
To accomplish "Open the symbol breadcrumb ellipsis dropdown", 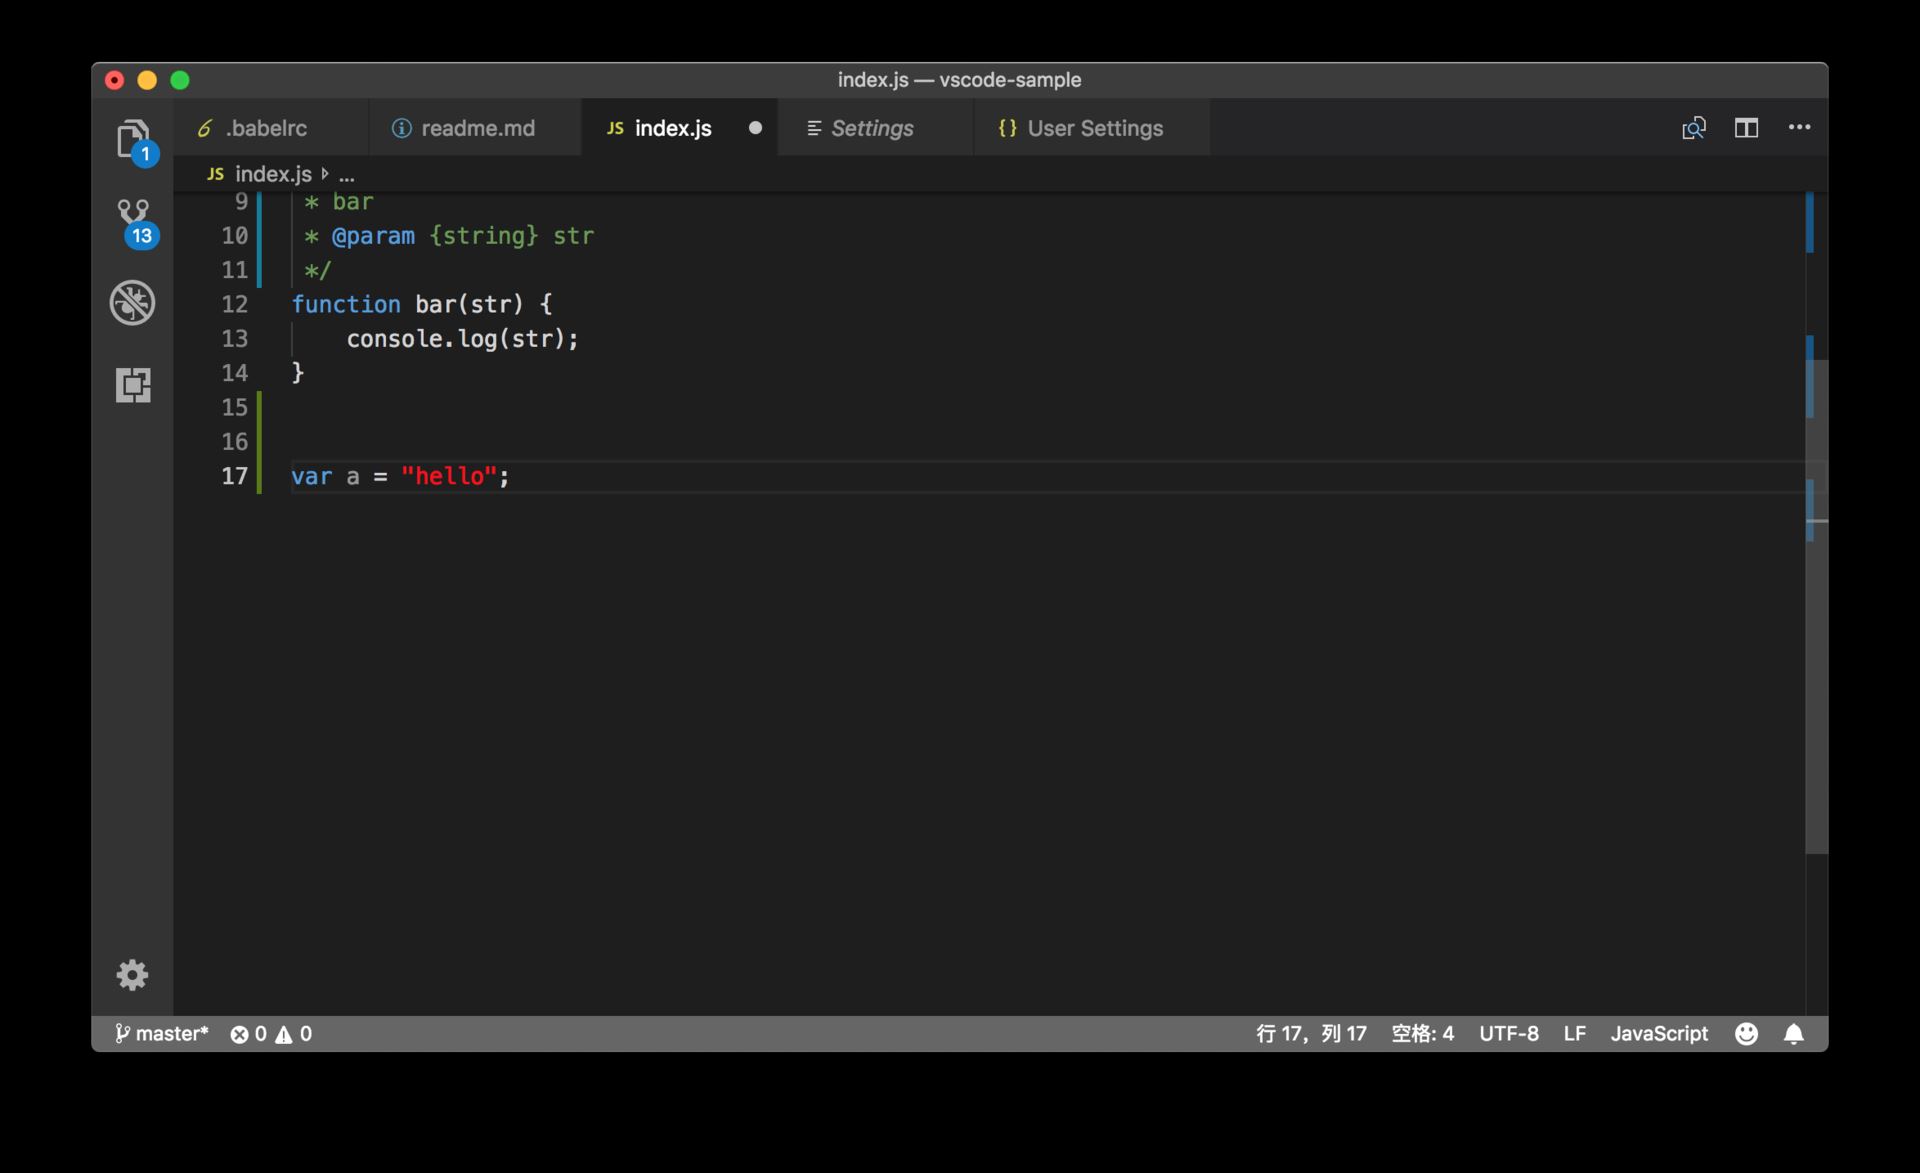I will [x=346, y=174].
